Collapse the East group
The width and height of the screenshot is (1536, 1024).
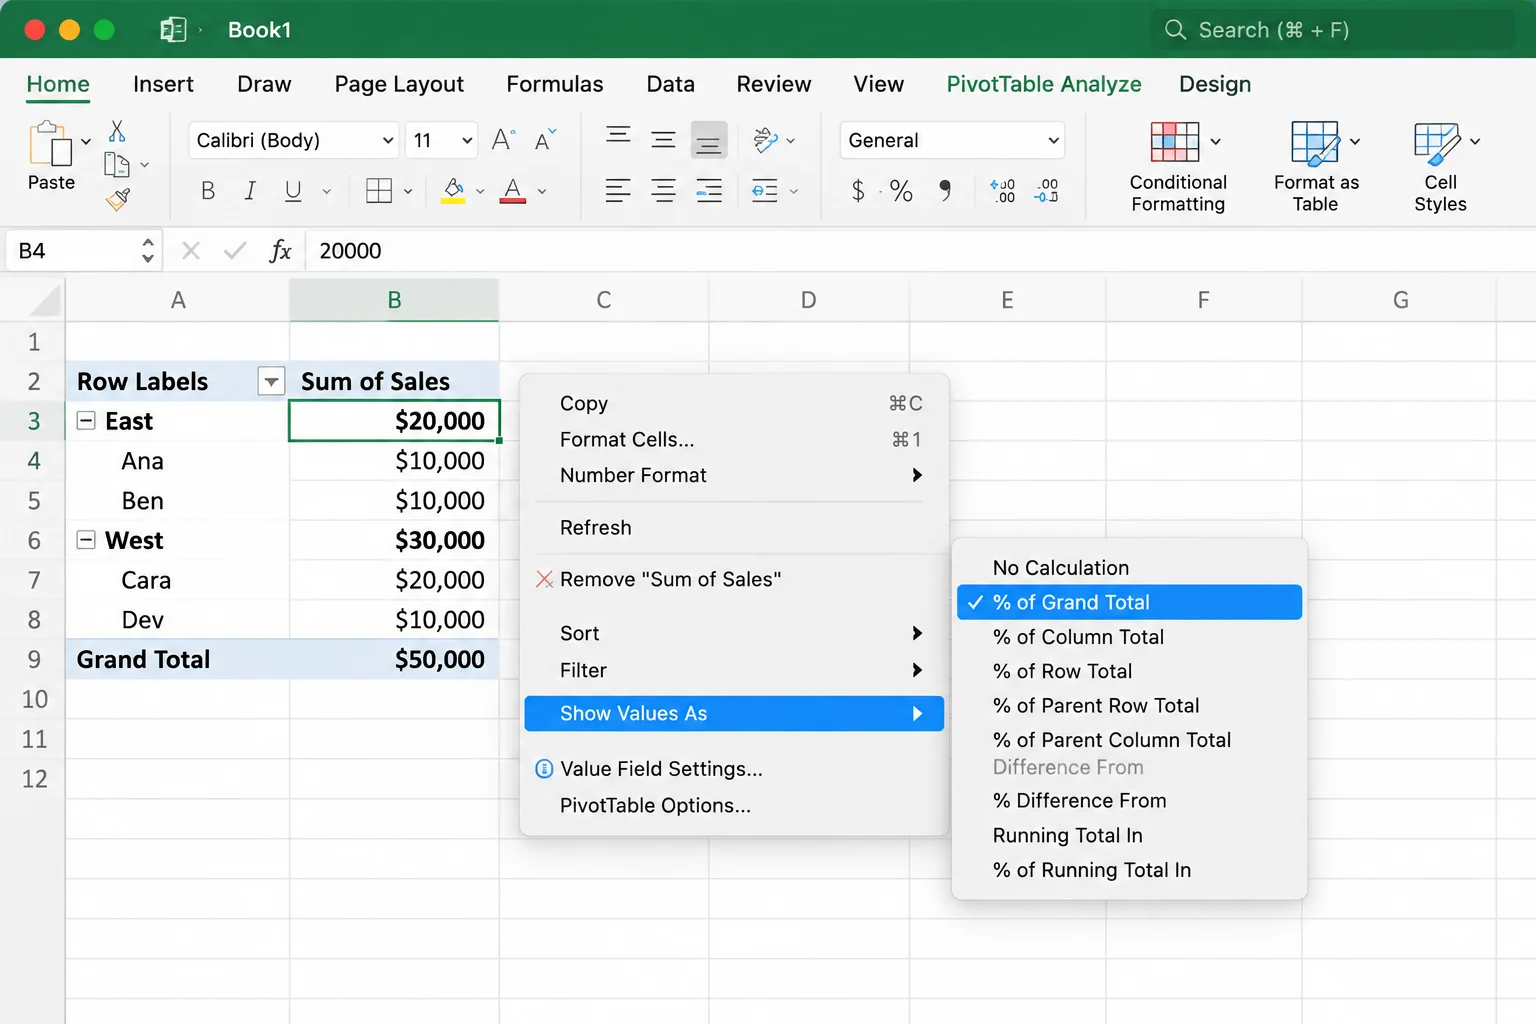[87, 421]
